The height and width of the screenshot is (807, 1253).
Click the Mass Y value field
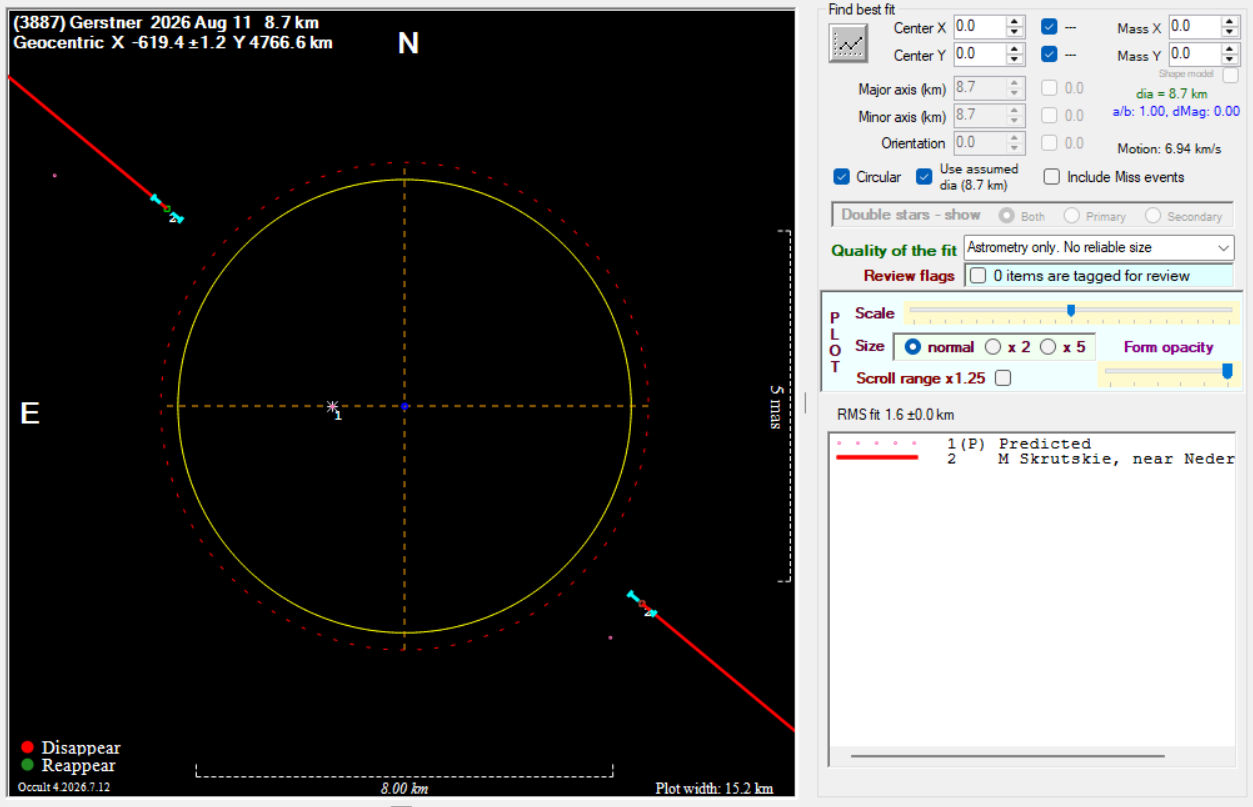point(1194,54)
